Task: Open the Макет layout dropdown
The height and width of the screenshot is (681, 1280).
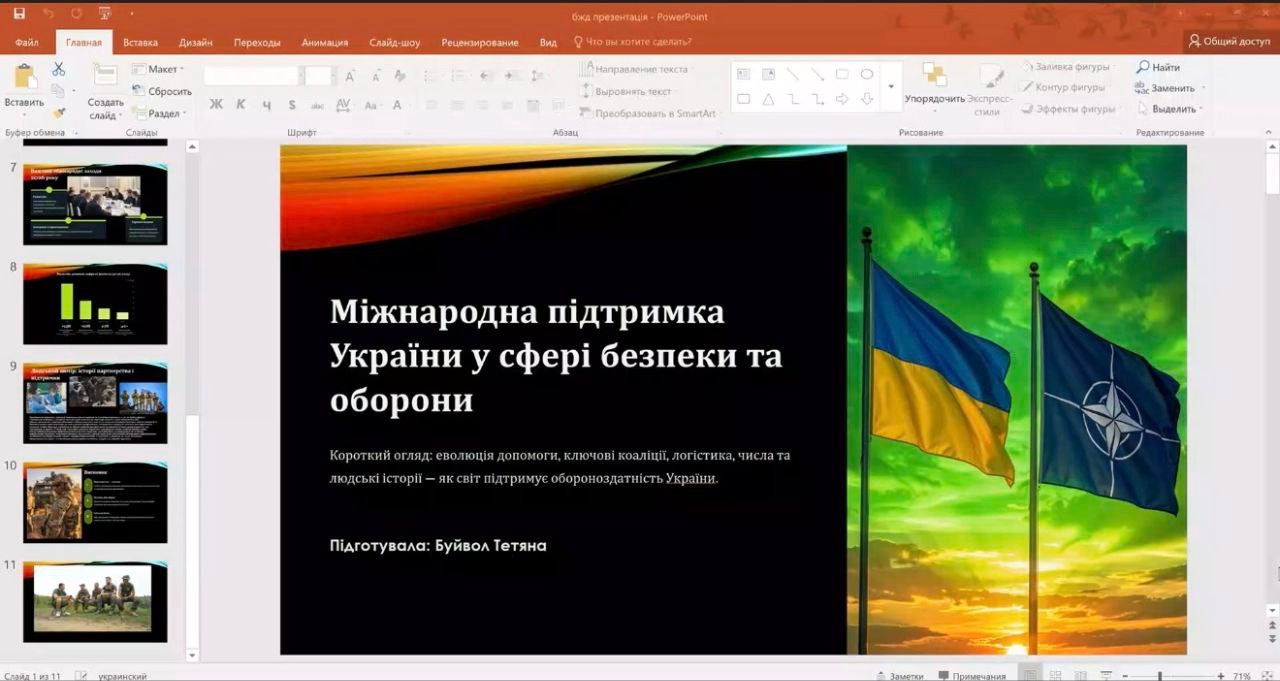Action: (158, 69)
